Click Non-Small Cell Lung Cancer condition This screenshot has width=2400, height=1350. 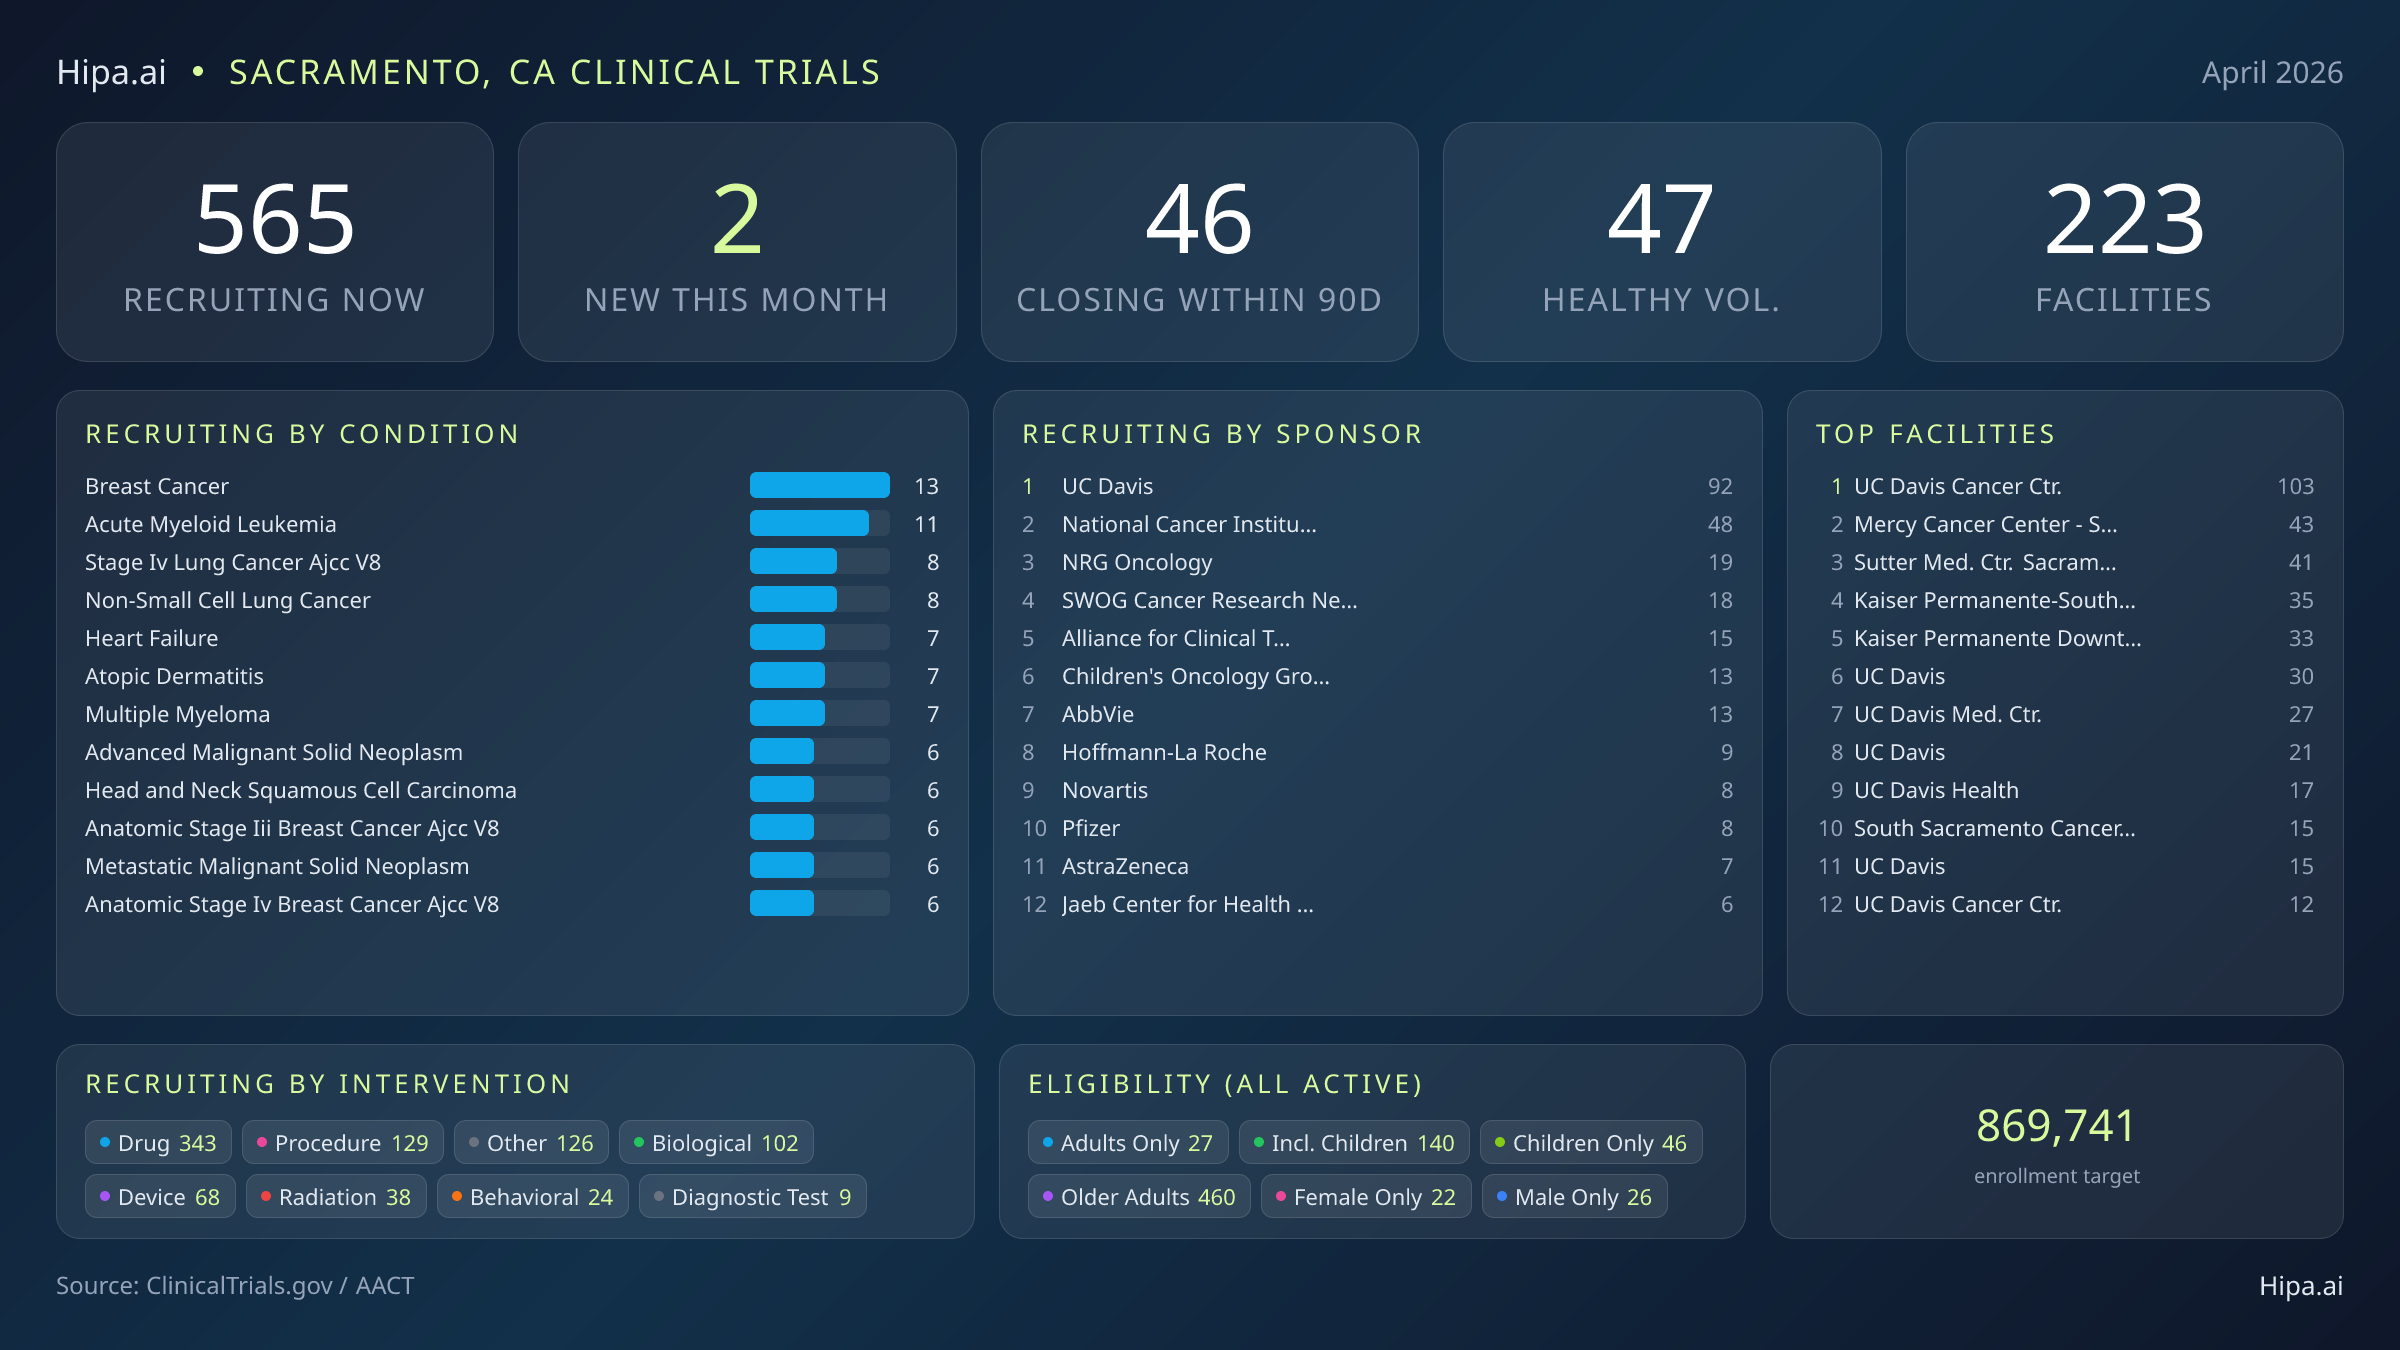pyautogui.click(x=512, y=600)
